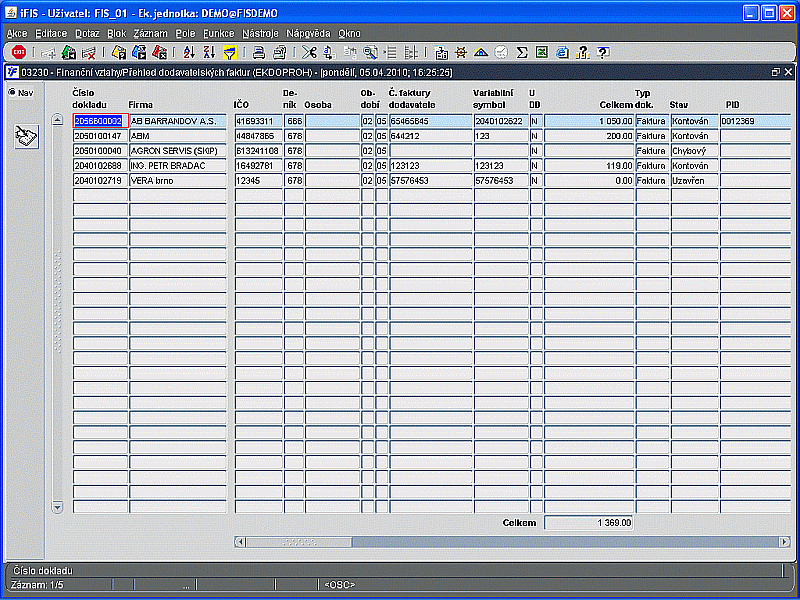Click the hand-writing edit icon in left panel
This screenshot has height=600, width=800.
pos(26,138)
